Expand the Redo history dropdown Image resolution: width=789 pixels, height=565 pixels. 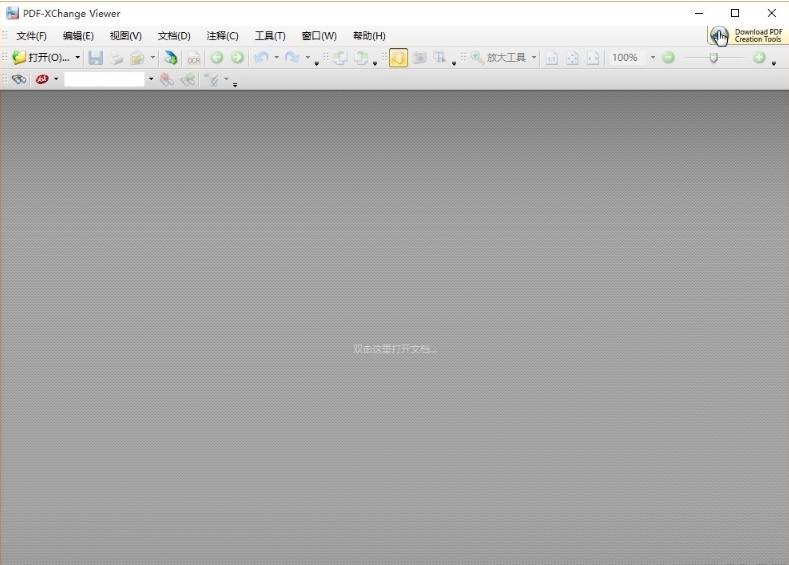click(307, 57)
